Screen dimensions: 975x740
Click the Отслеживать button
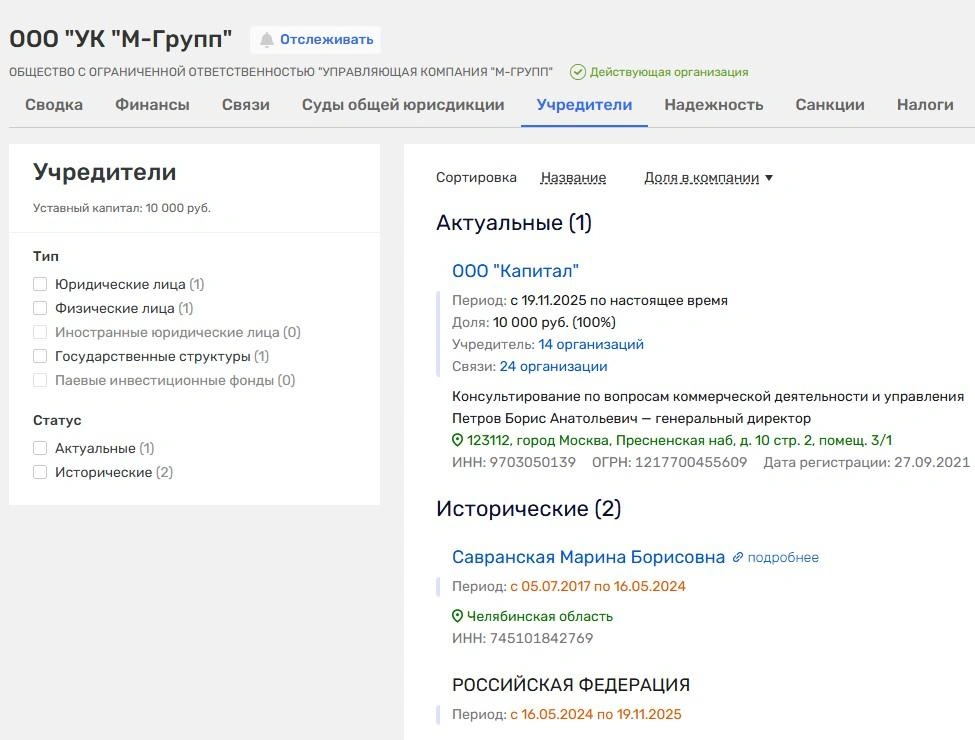point(316,40)
